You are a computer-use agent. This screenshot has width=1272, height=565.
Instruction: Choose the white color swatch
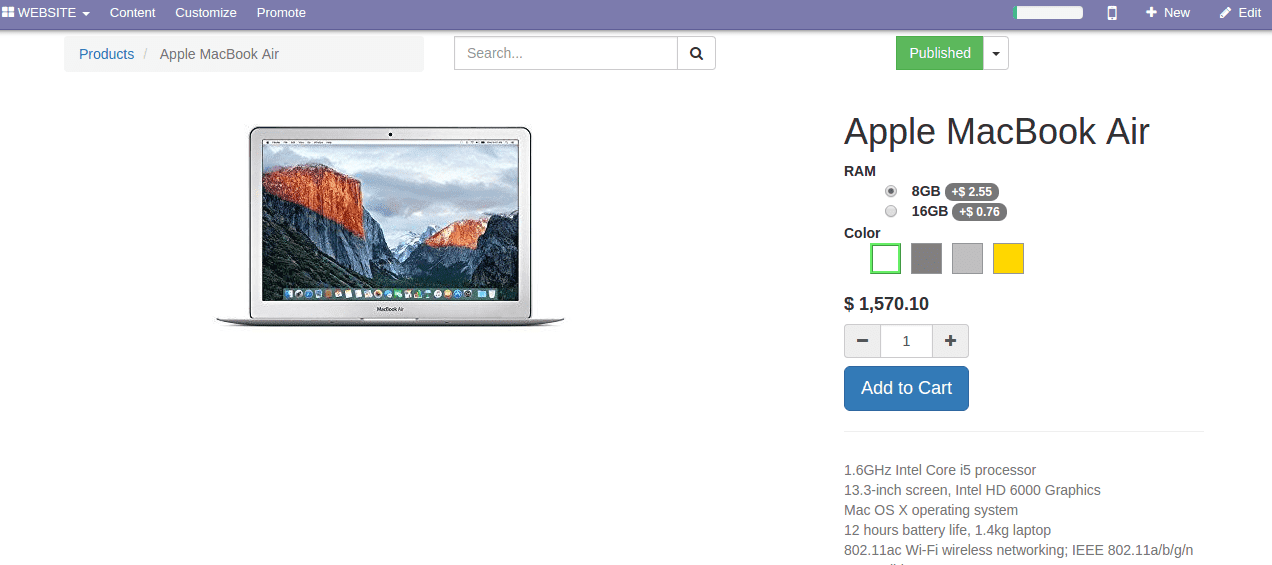coord(886,258)
